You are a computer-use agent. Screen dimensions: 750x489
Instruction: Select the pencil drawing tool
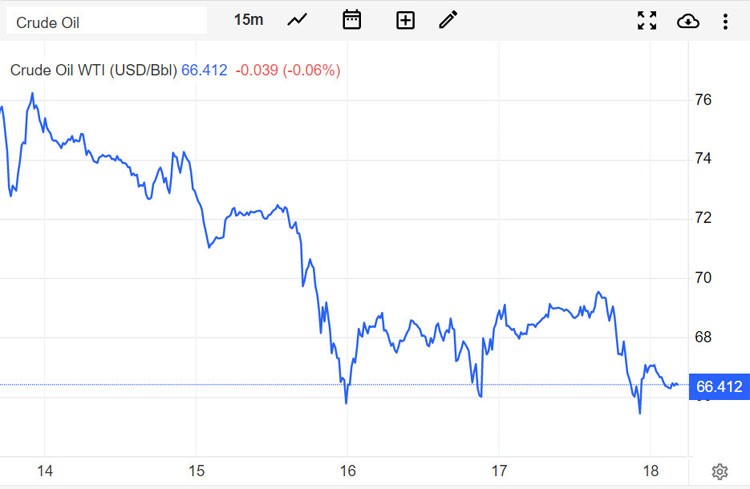pyautogui.click(x=448, y=20)
